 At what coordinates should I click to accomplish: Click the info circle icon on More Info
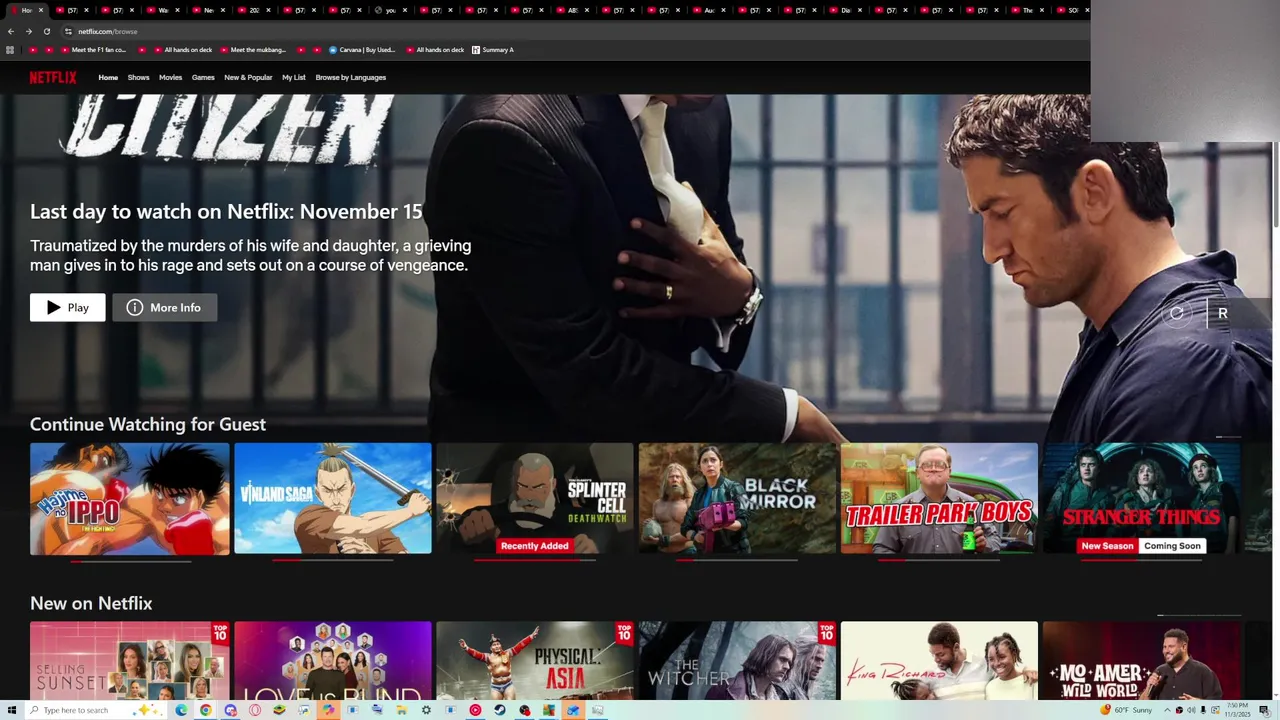pos(135,308)
